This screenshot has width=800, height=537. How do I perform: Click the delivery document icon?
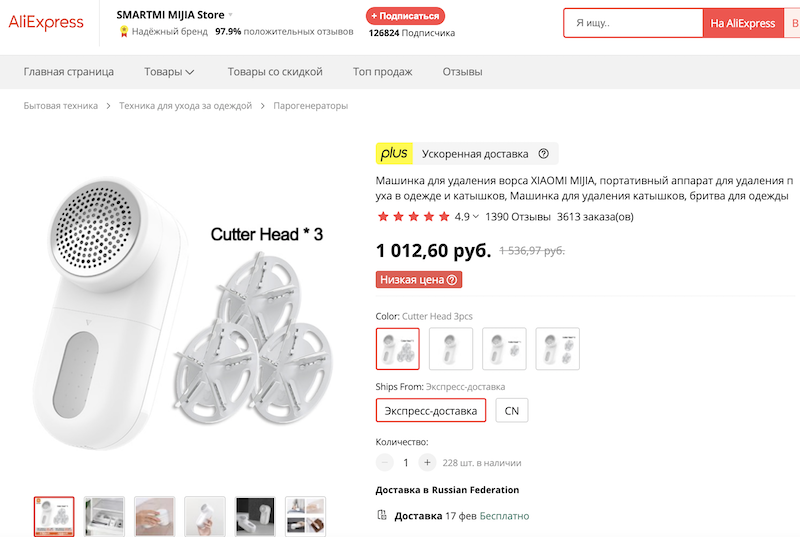tap(381, 515)
